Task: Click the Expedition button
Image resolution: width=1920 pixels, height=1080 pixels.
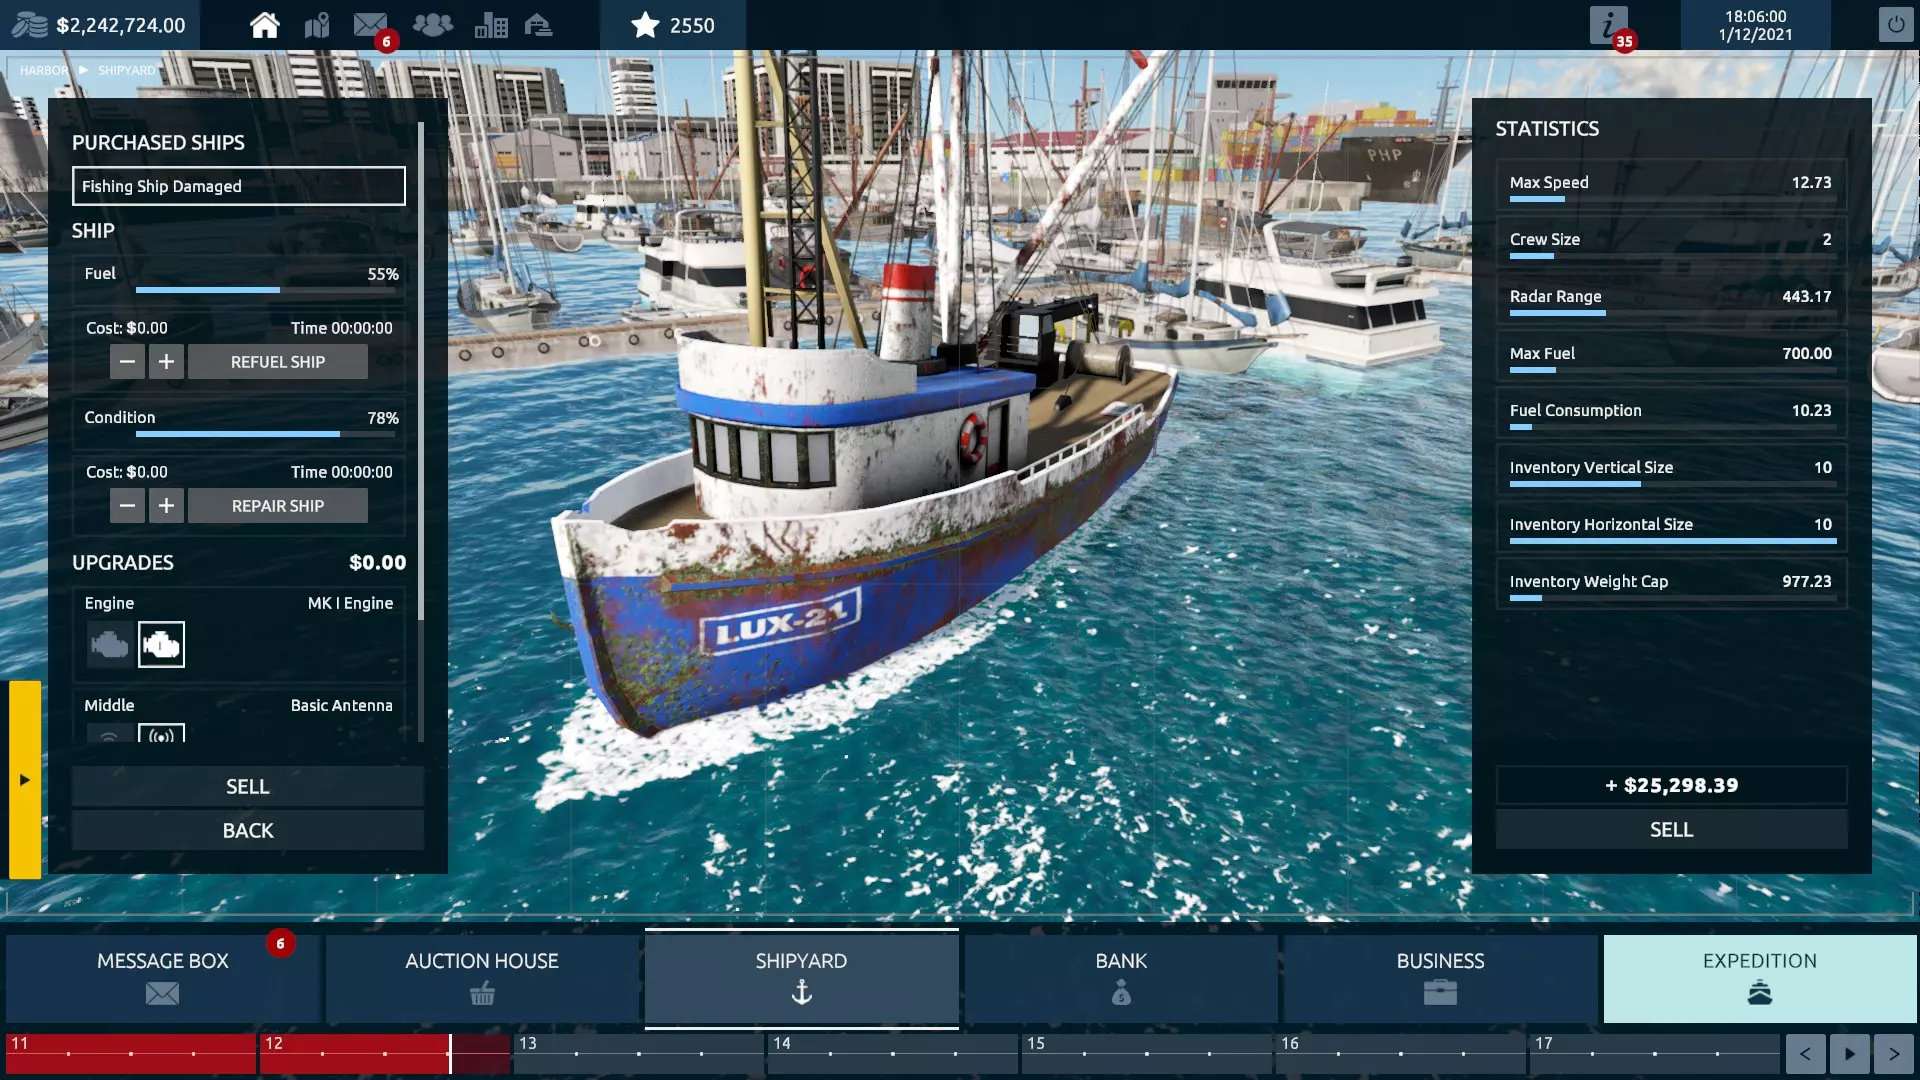Action: (x=1759, y=977)
